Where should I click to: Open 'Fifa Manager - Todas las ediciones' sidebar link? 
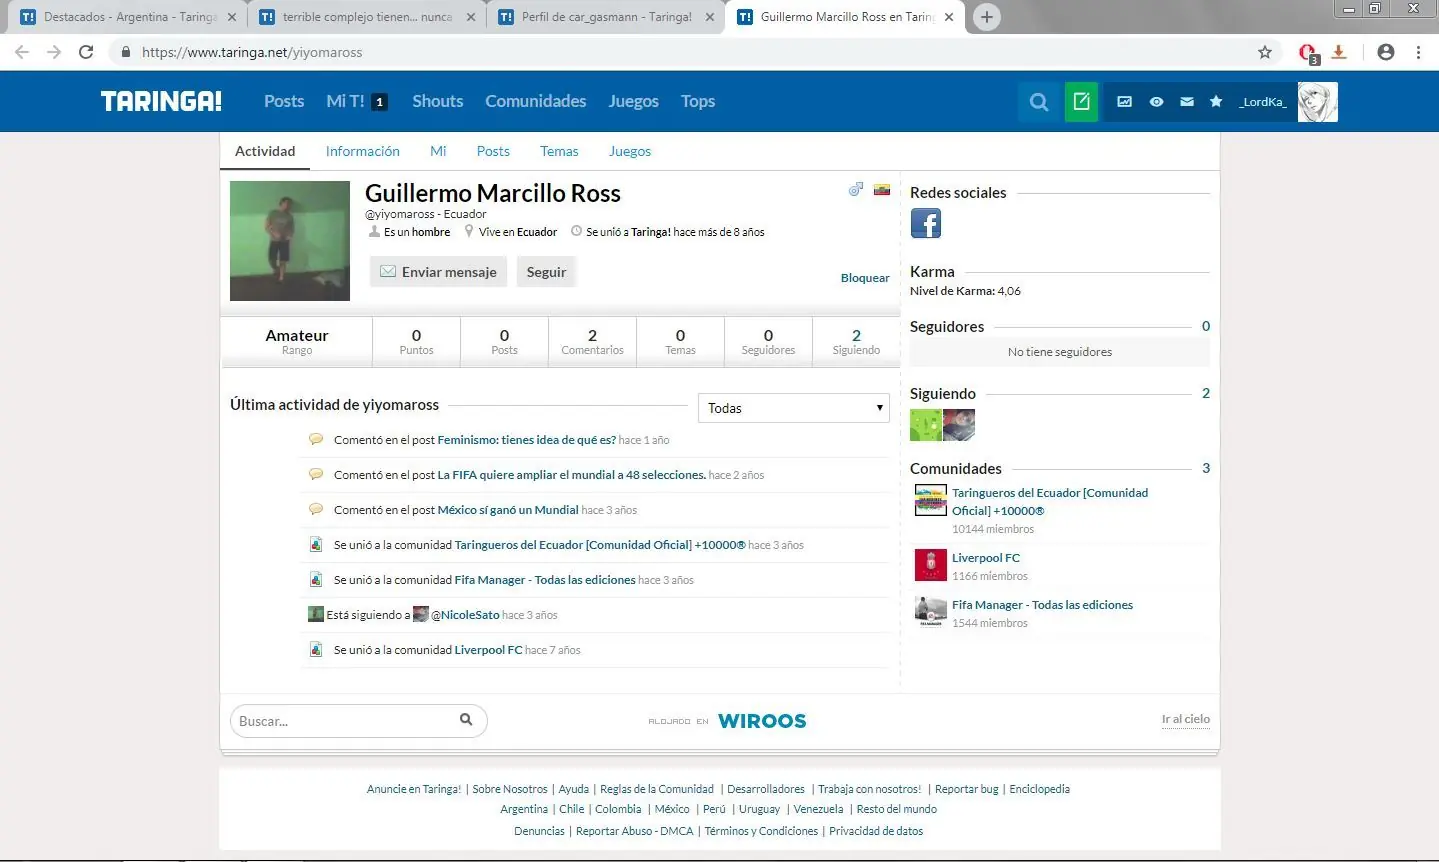[1042, 605]
